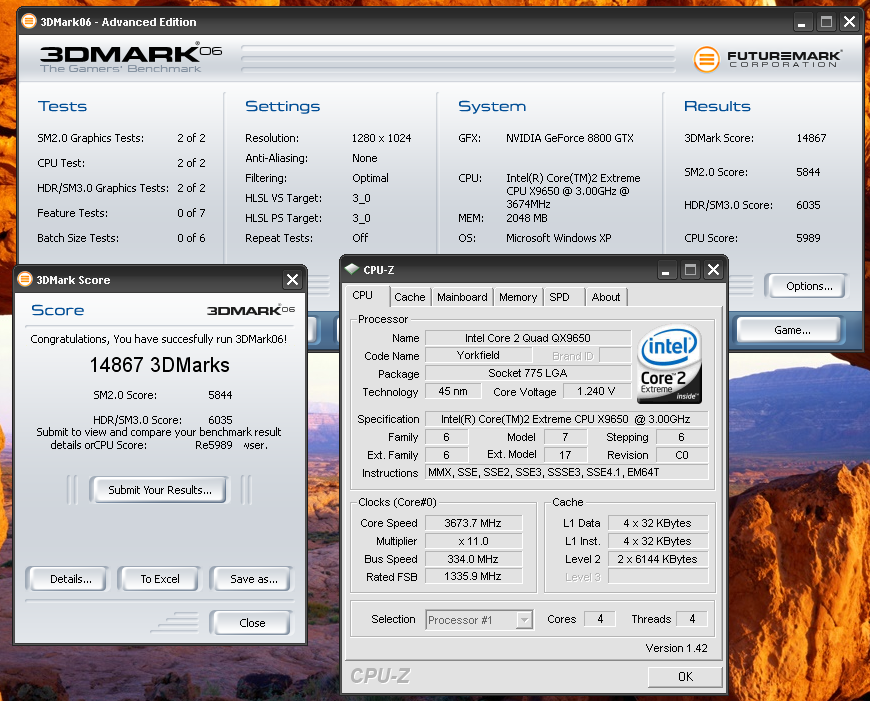
Task: Click the CPU-Z title bar icon
Action: tap(352, 269)
